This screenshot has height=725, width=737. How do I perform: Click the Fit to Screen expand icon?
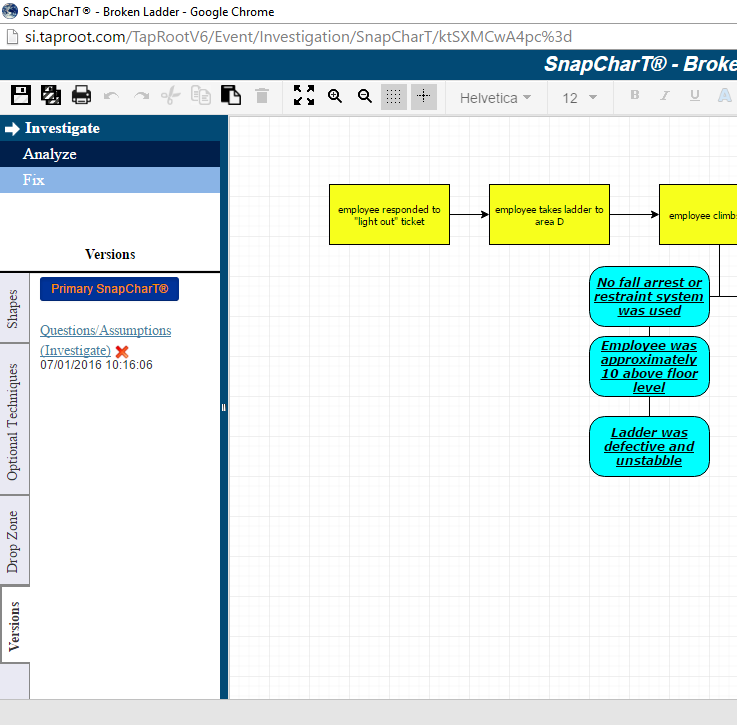pos(304,96)
